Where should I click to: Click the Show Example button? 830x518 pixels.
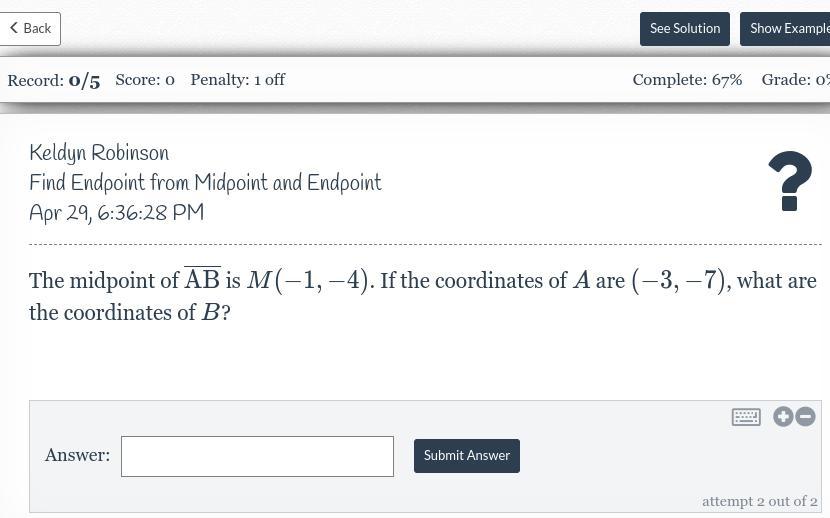788,29
